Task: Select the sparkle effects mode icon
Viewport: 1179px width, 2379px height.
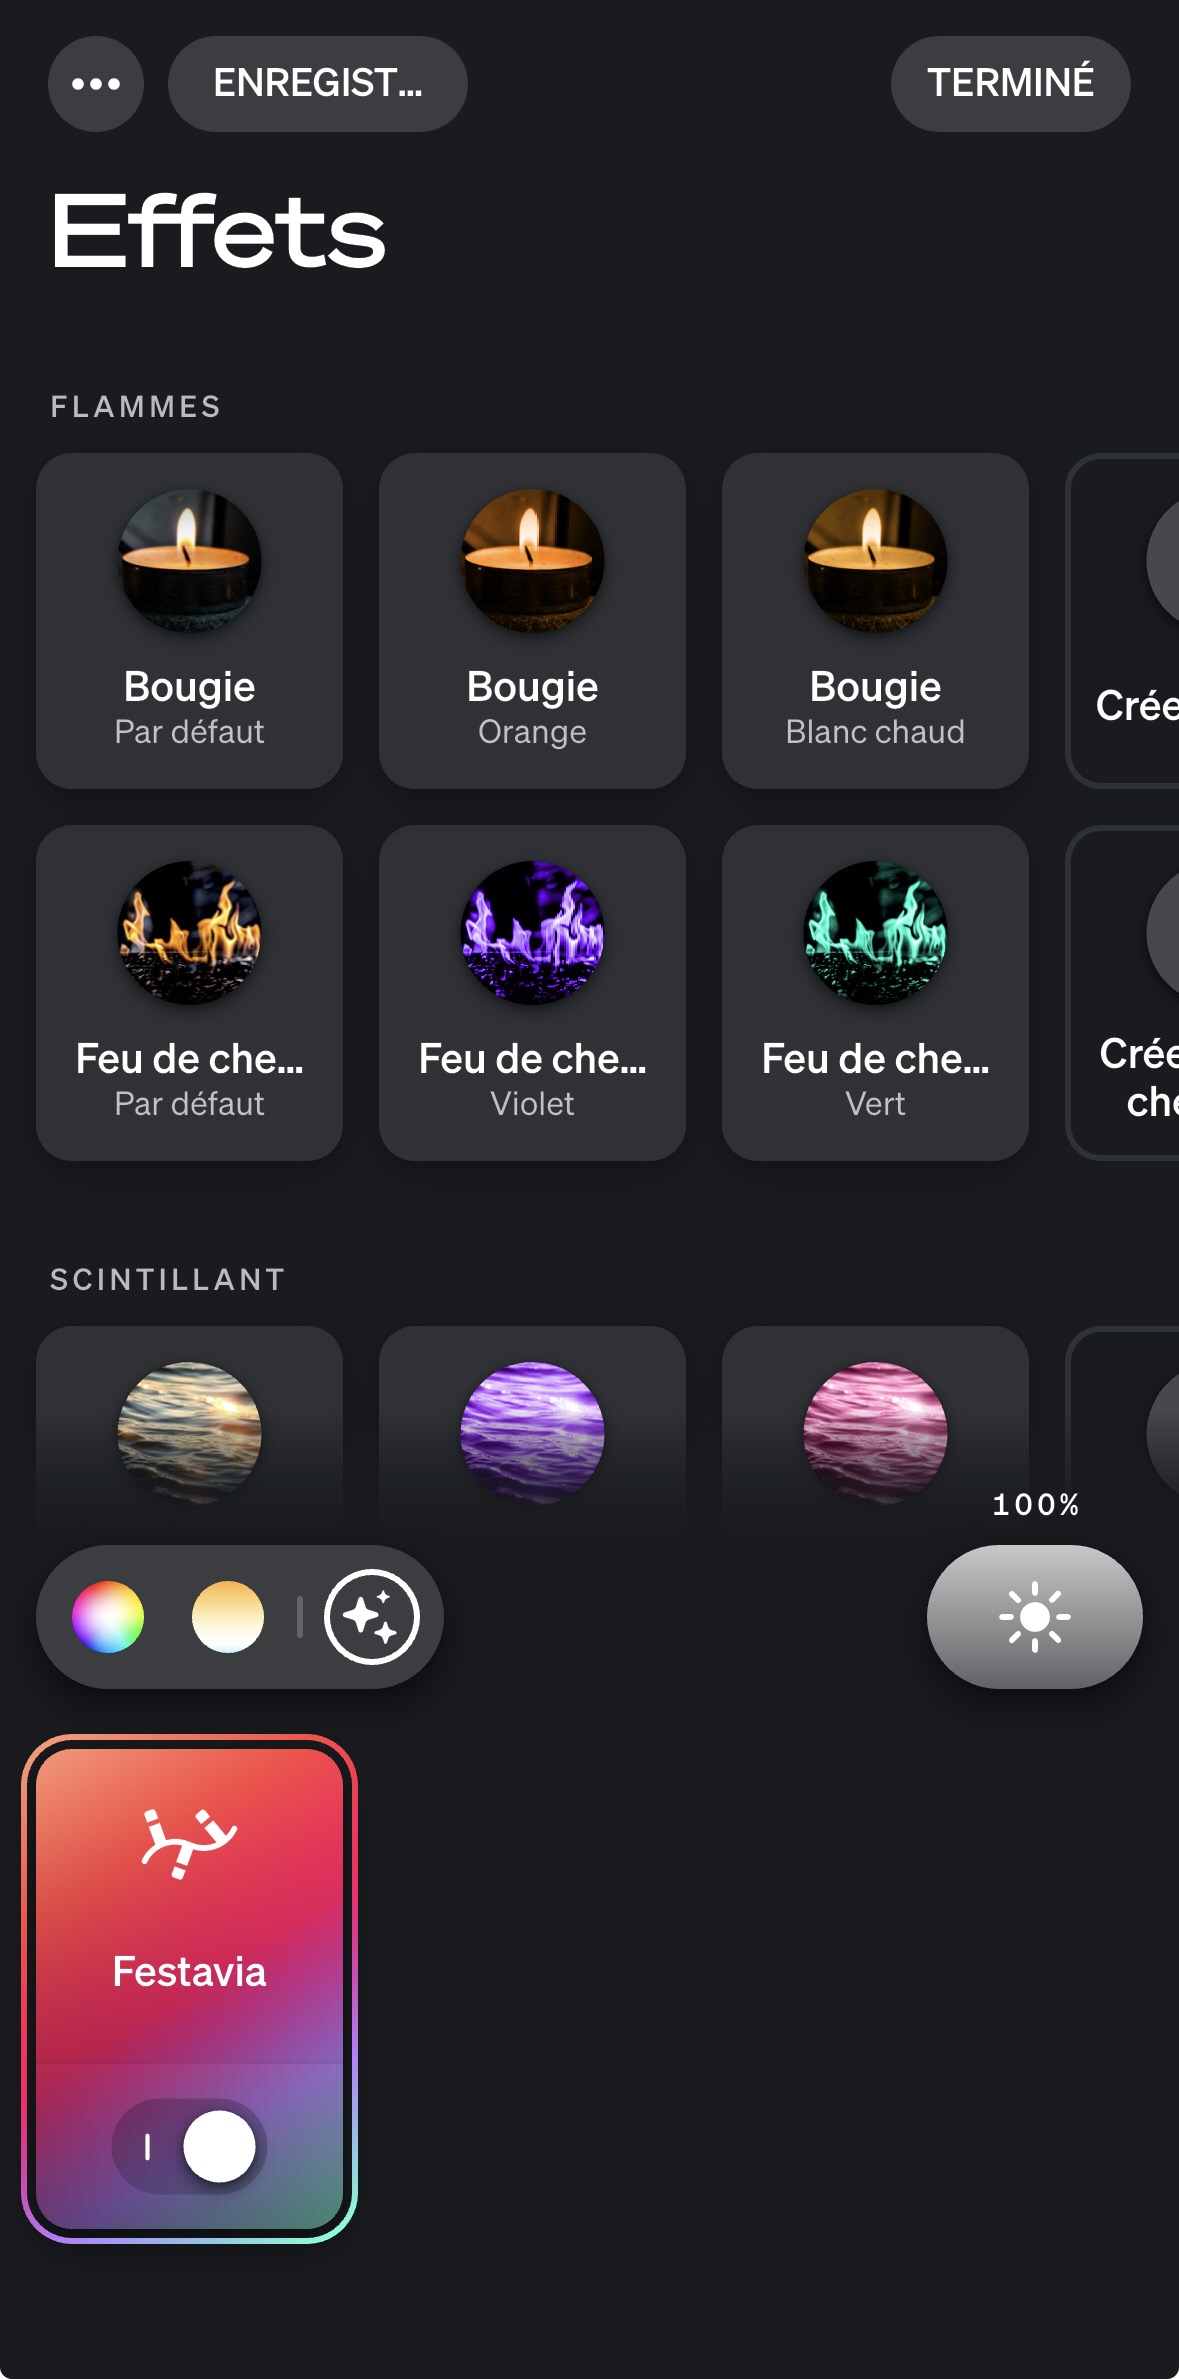Action: [x=371, y=1617]
